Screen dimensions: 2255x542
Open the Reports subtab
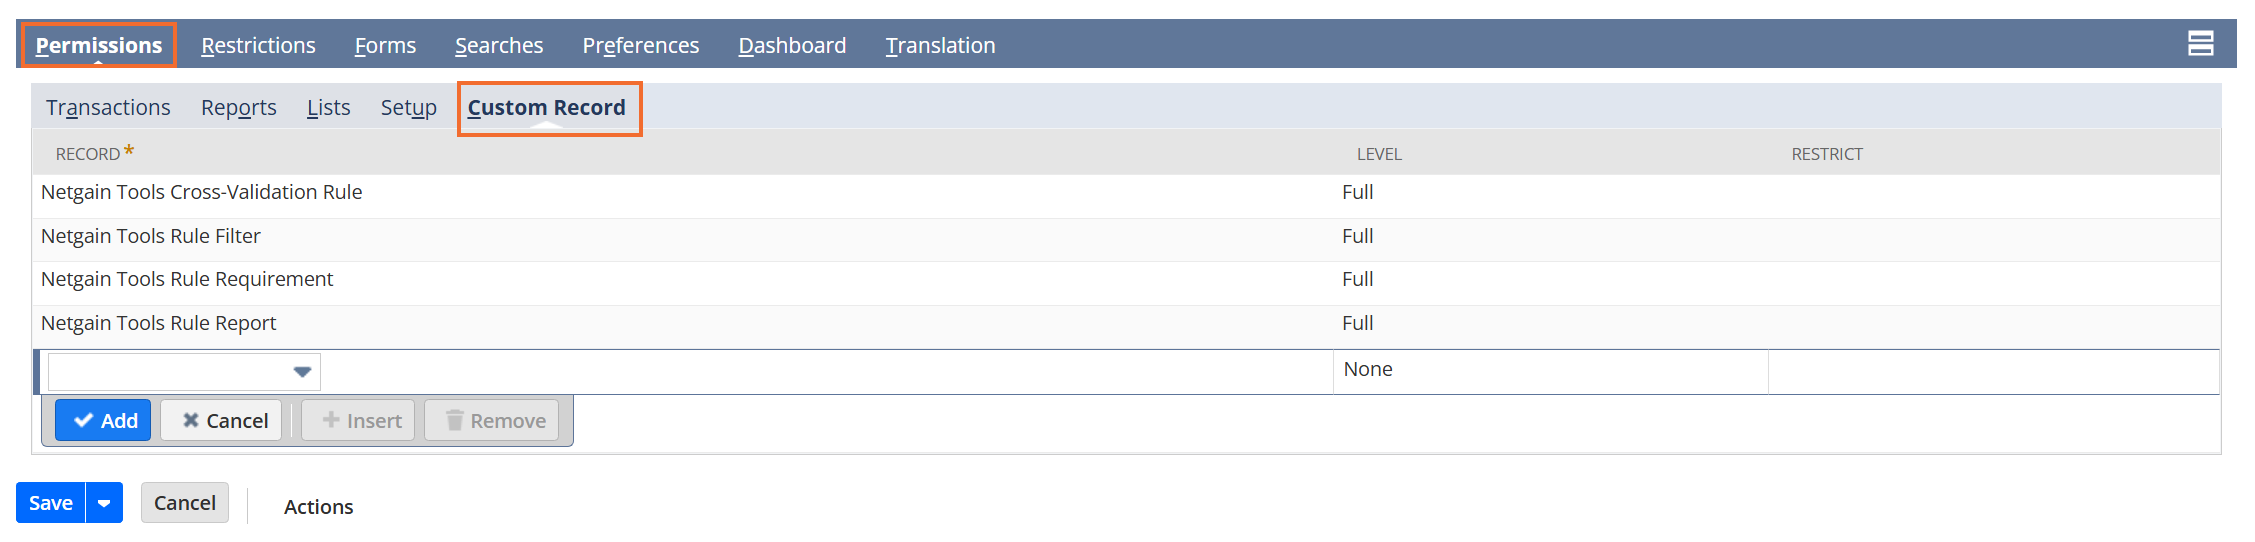[x=238, y=107]
